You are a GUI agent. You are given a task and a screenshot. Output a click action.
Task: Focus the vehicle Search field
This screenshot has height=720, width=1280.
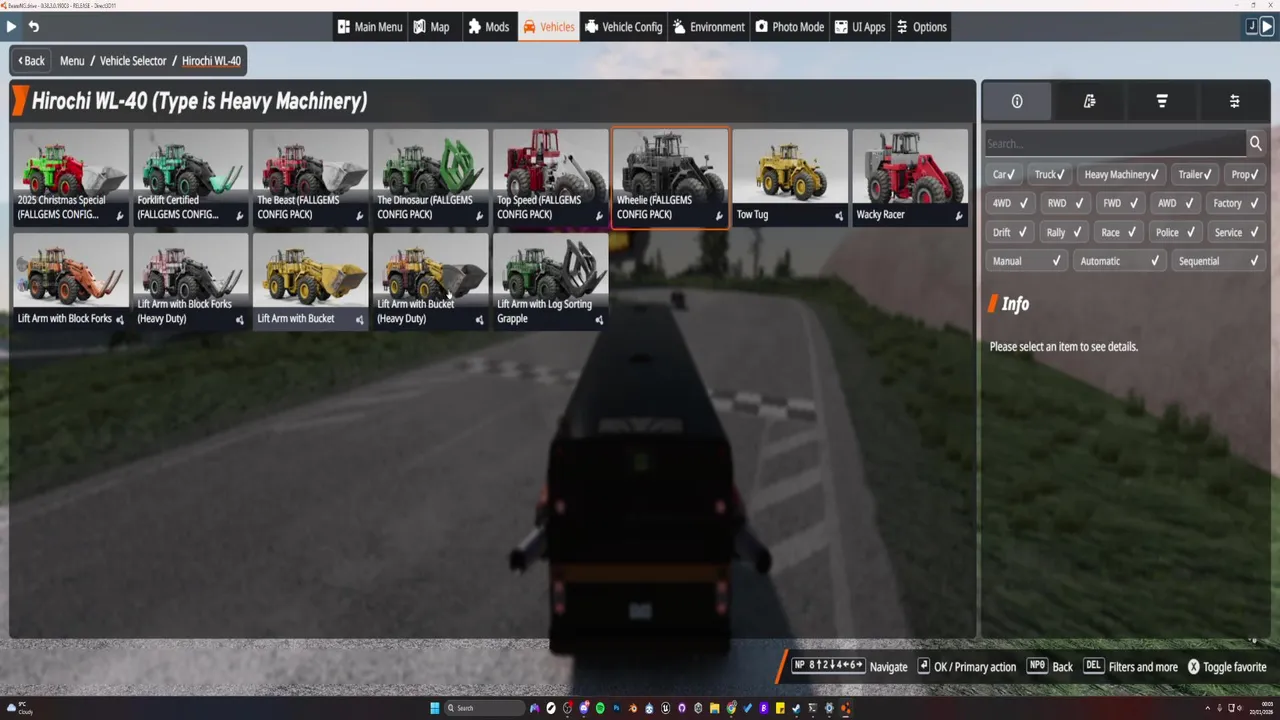(1115, 144)
